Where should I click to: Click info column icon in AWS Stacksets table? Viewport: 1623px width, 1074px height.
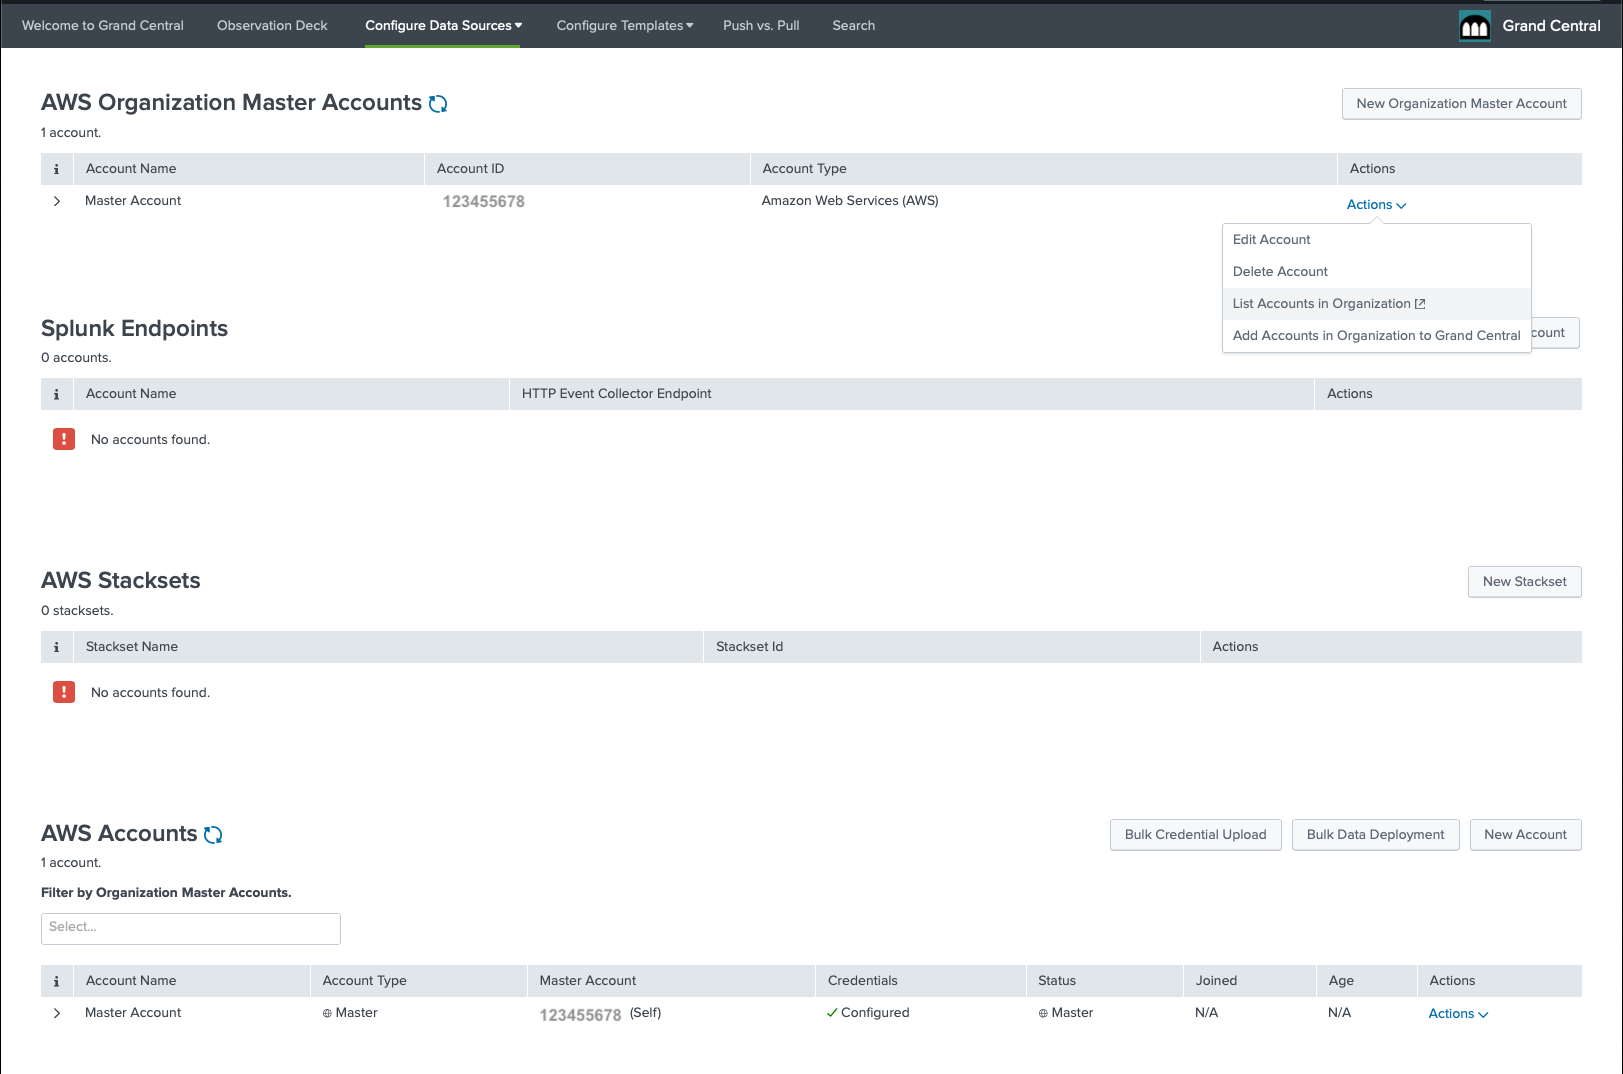click(x=56, y=647)
